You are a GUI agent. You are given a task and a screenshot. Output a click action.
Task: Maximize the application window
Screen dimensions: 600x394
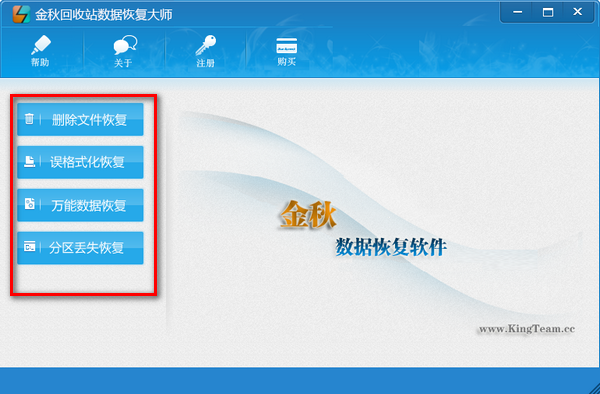[x=548, y=12]
